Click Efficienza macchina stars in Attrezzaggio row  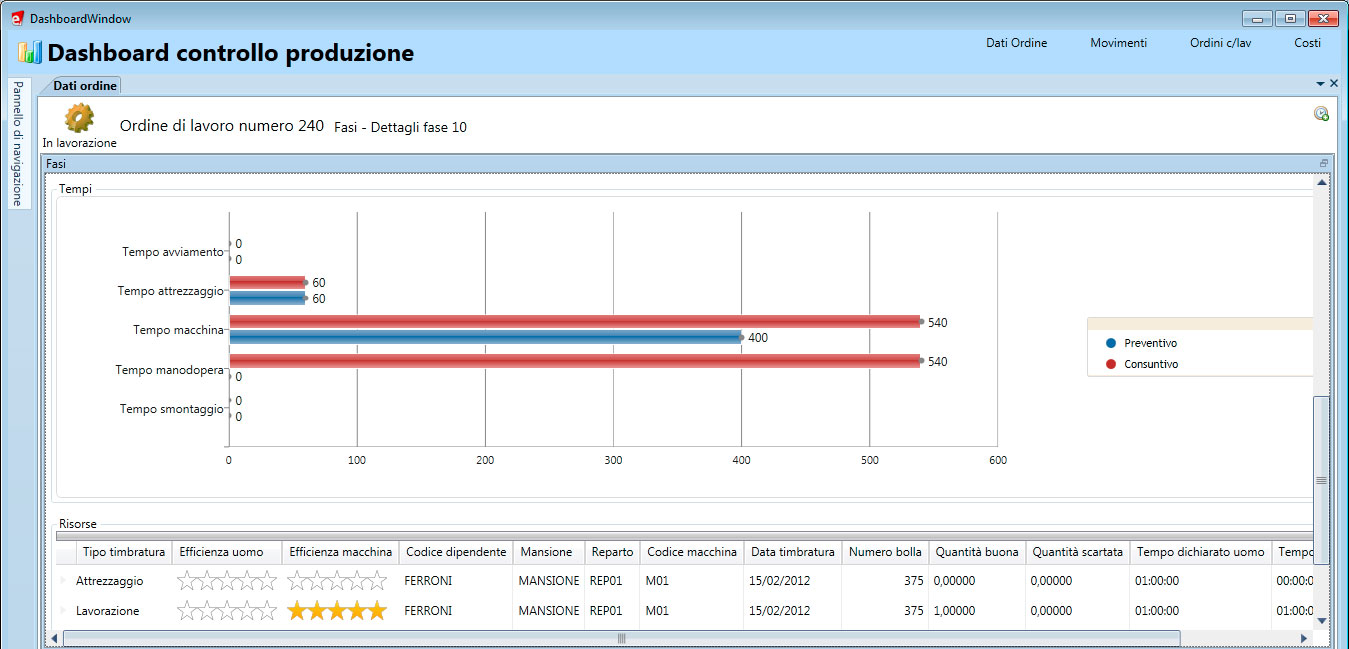click(337, 580)
